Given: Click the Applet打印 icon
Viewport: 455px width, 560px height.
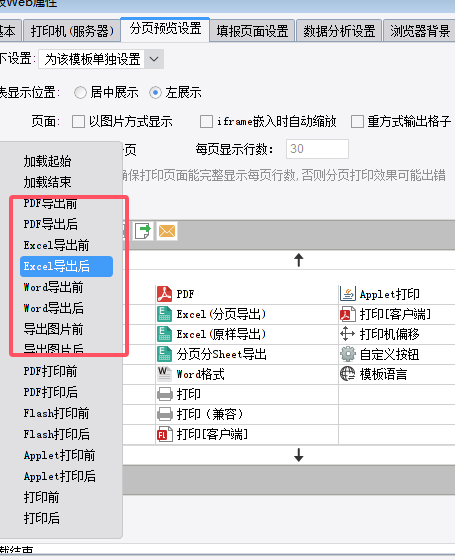Looking at the screenshot, I should [348, 294].
